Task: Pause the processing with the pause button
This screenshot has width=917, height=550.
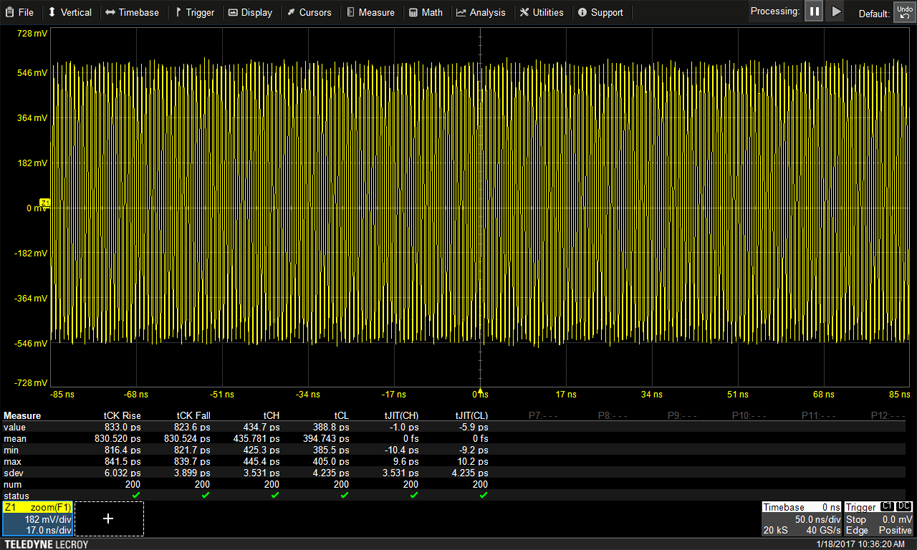Action: pos(815,11)
